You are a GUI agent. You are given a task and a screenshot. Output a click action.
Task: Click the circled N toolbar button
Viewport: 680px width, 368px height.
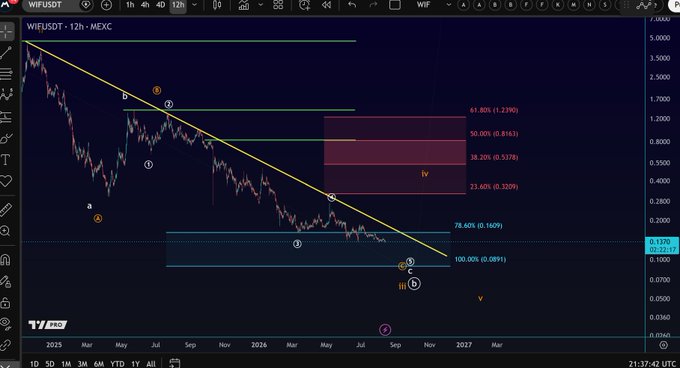pyautogui.click(x=589, y=5)
